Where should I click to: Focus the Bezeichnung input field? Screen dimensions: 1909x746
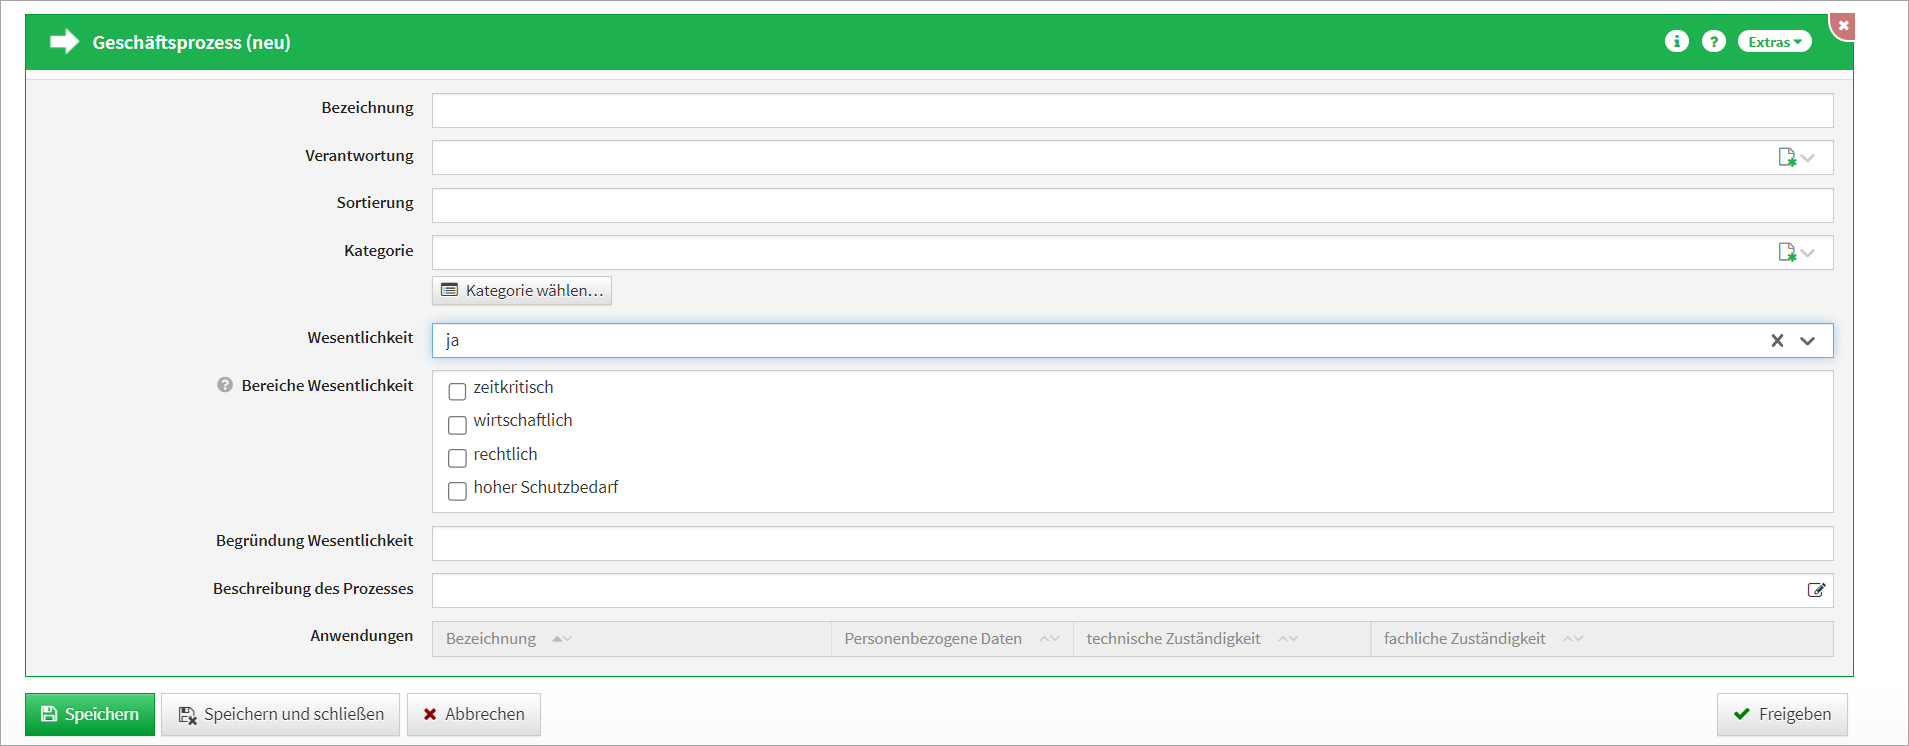pos(1132,110)
